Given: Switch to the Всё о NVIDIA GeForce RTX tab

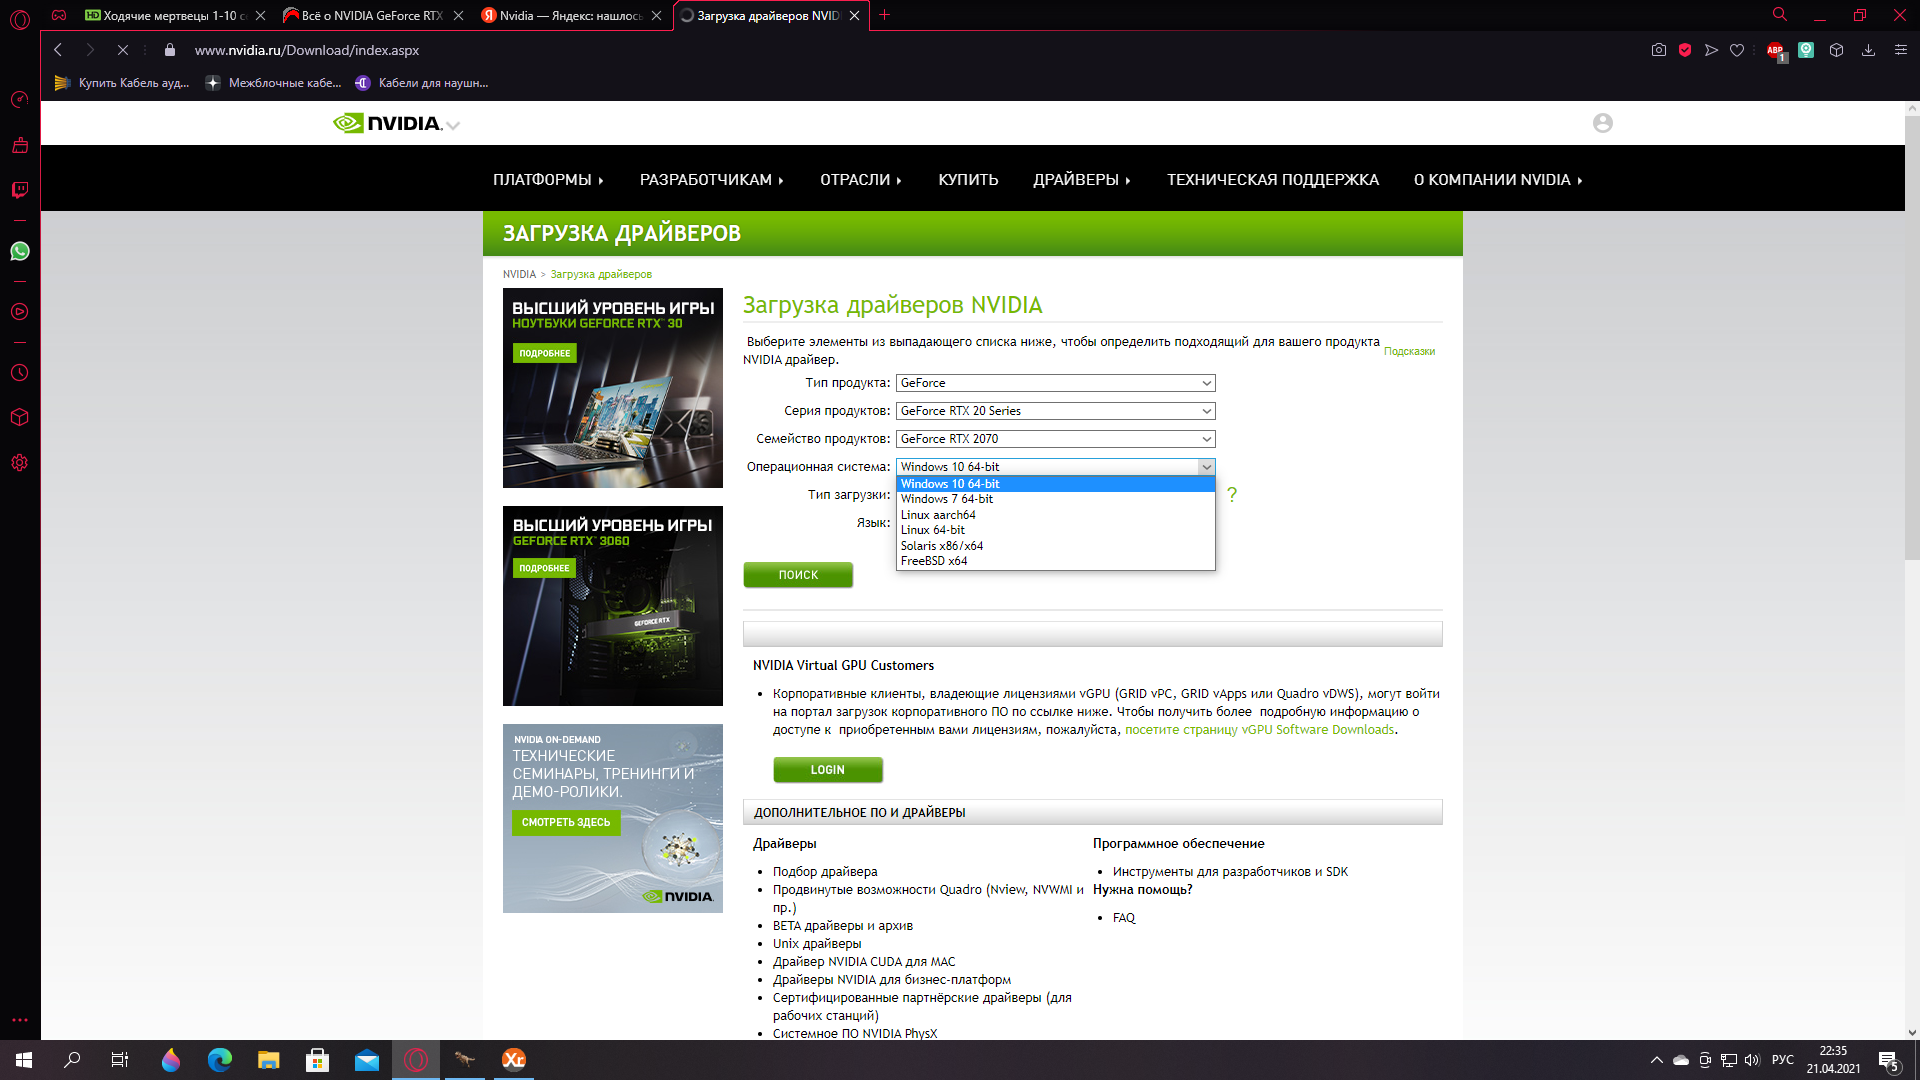Looking at the screenshot, I should 370,15.
